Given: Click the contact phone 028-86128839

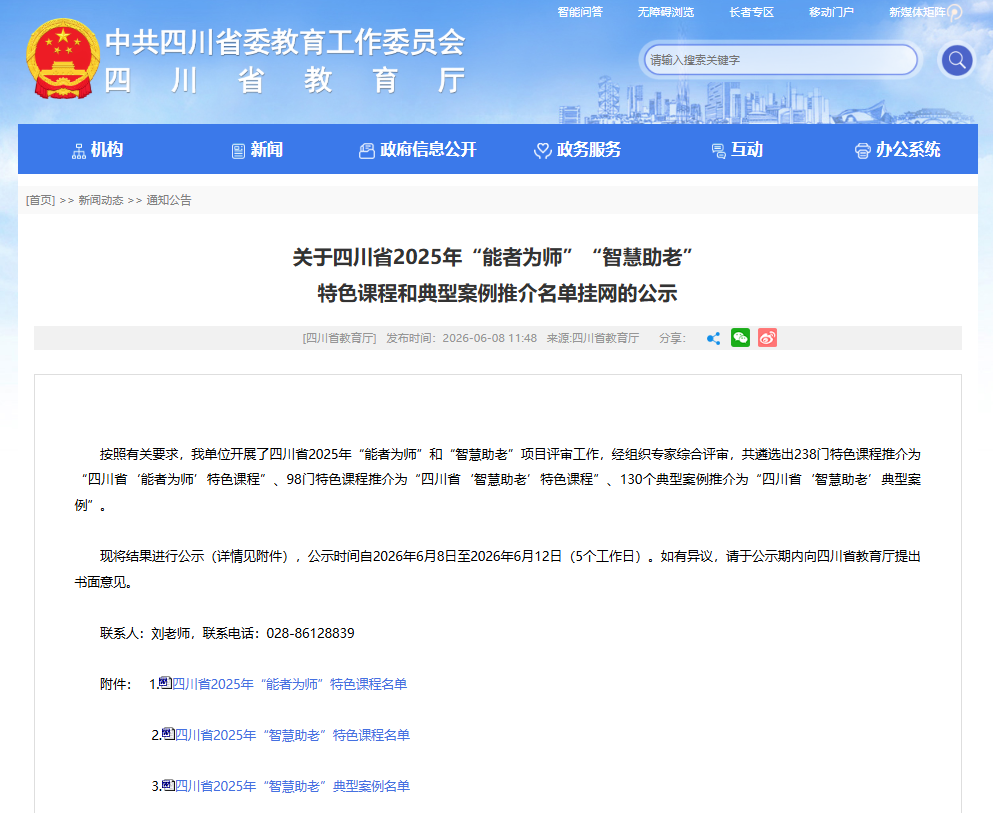Looking at the screenshot, I should click(x=310, y=633).
